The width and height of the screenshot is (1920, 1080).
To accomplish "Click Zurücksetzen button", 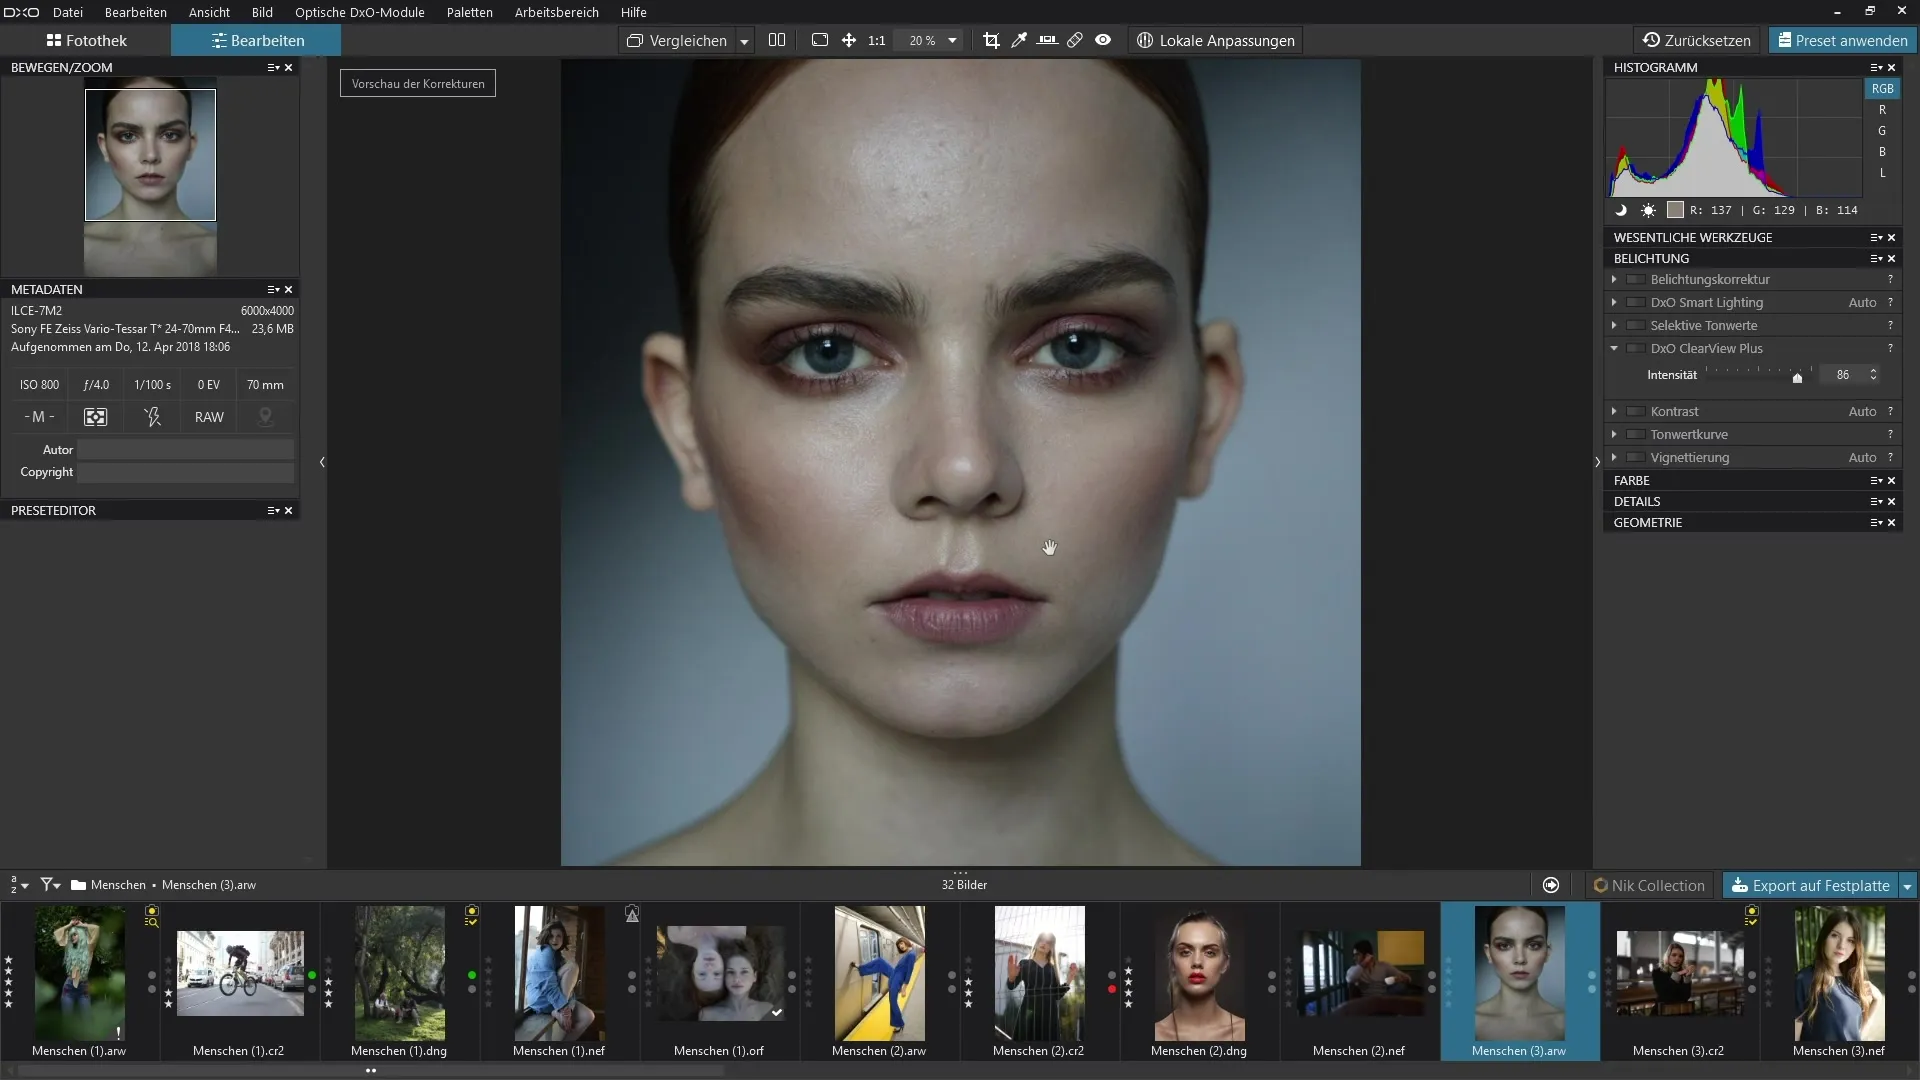I will click(1697, 41).
